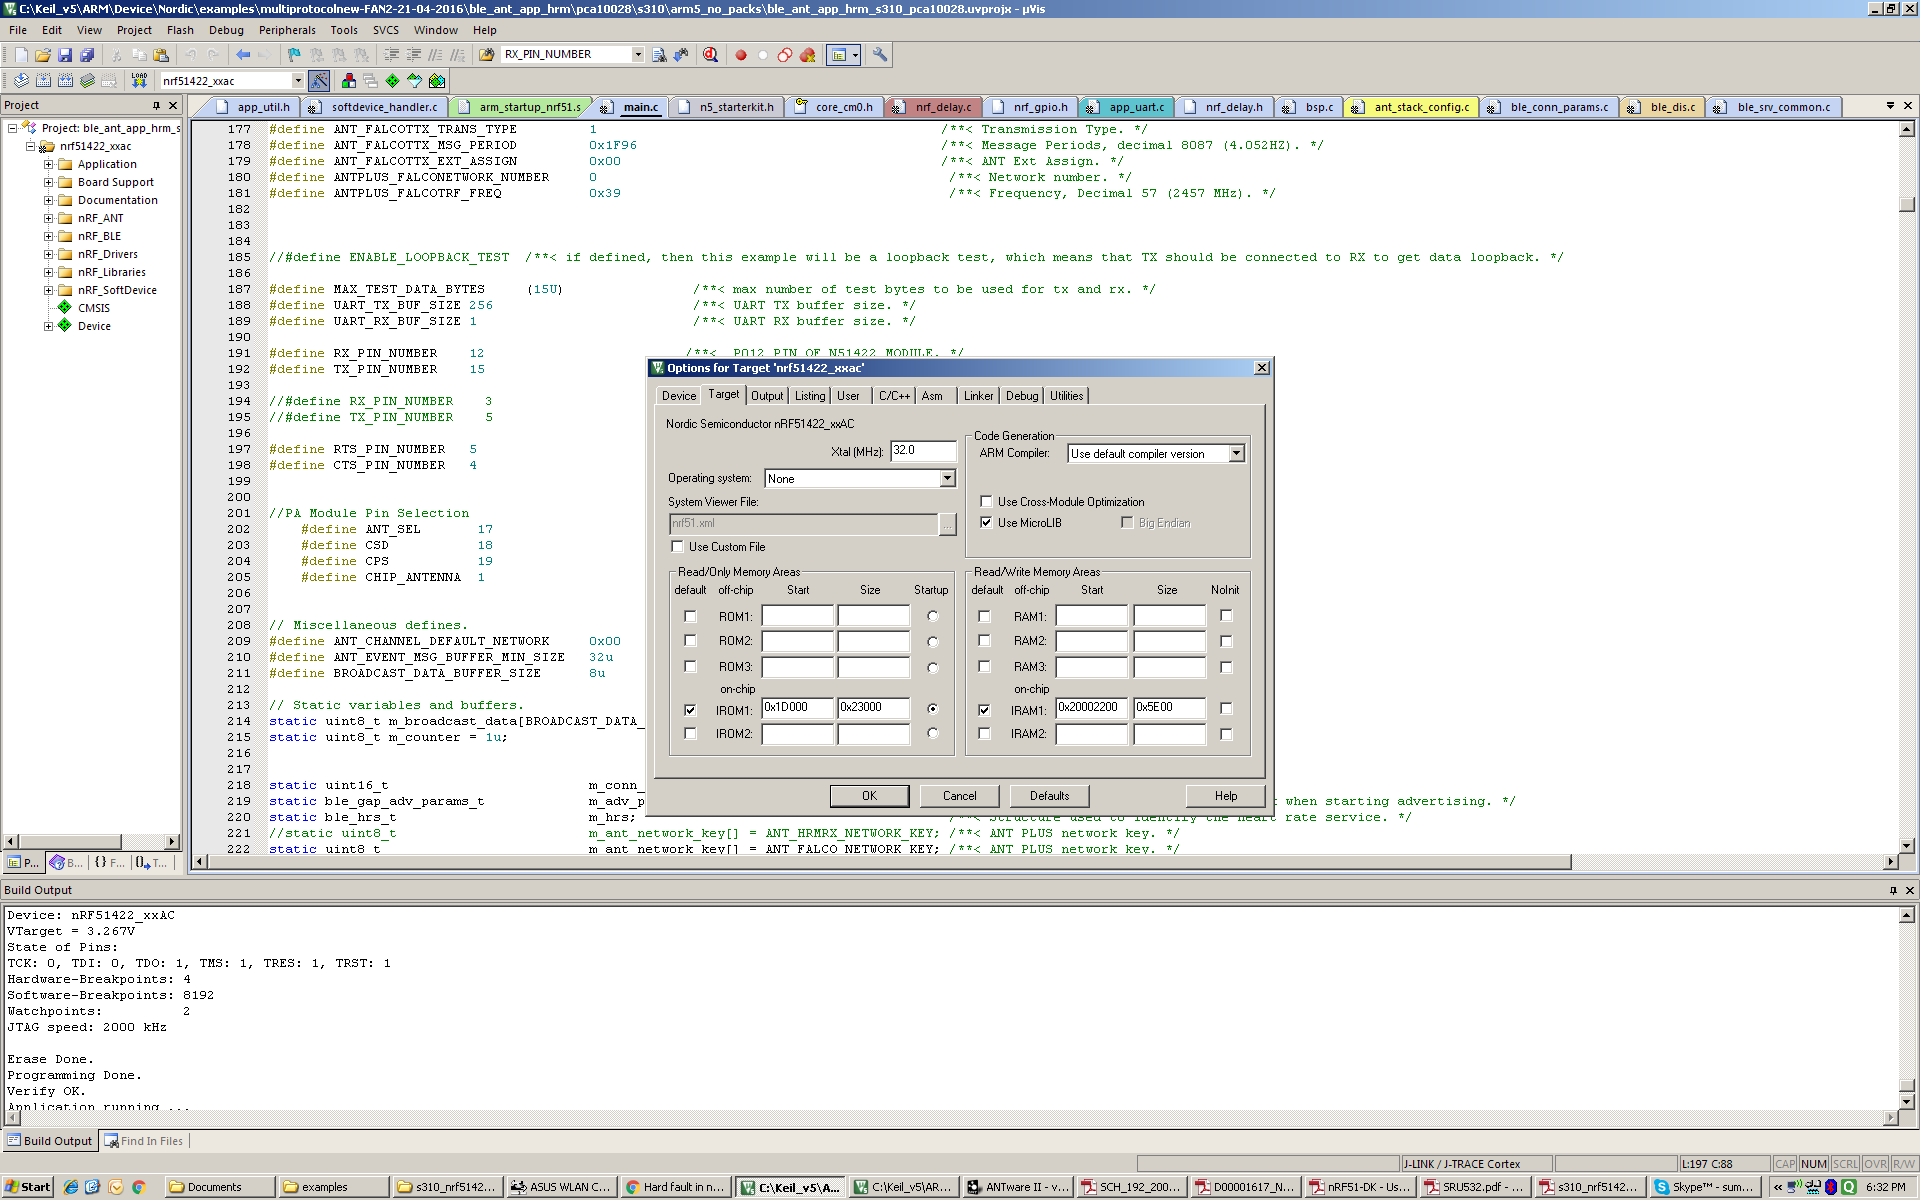Open the Flash menu
Image resolution: width=1920 pixels, height=1200 pixels.
[180, 30]
